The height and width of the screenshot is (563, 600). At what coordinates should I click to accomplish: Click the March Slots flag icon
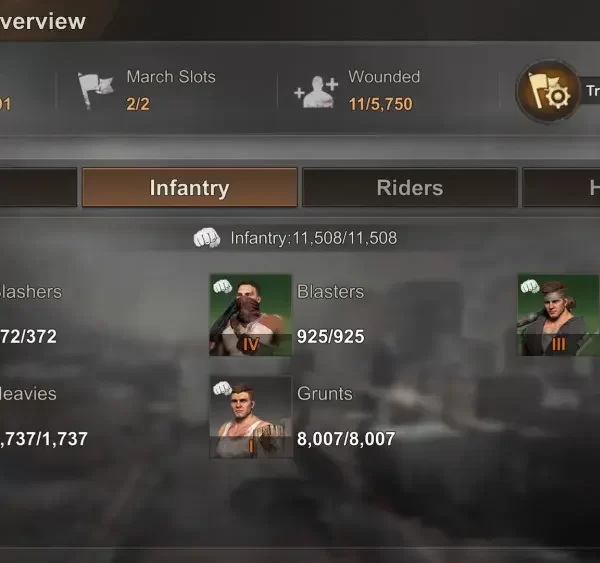click(96, 90)
